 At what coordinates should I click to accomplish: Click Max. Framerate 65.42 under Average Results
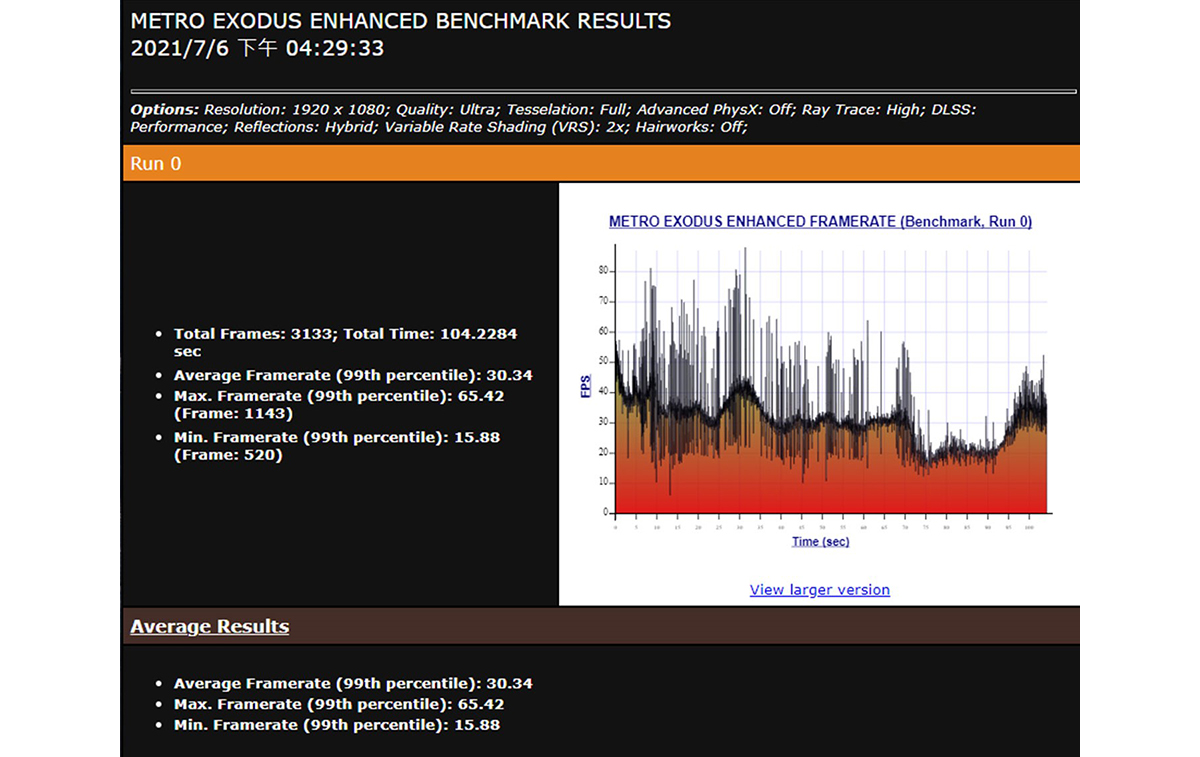(339, 704)
